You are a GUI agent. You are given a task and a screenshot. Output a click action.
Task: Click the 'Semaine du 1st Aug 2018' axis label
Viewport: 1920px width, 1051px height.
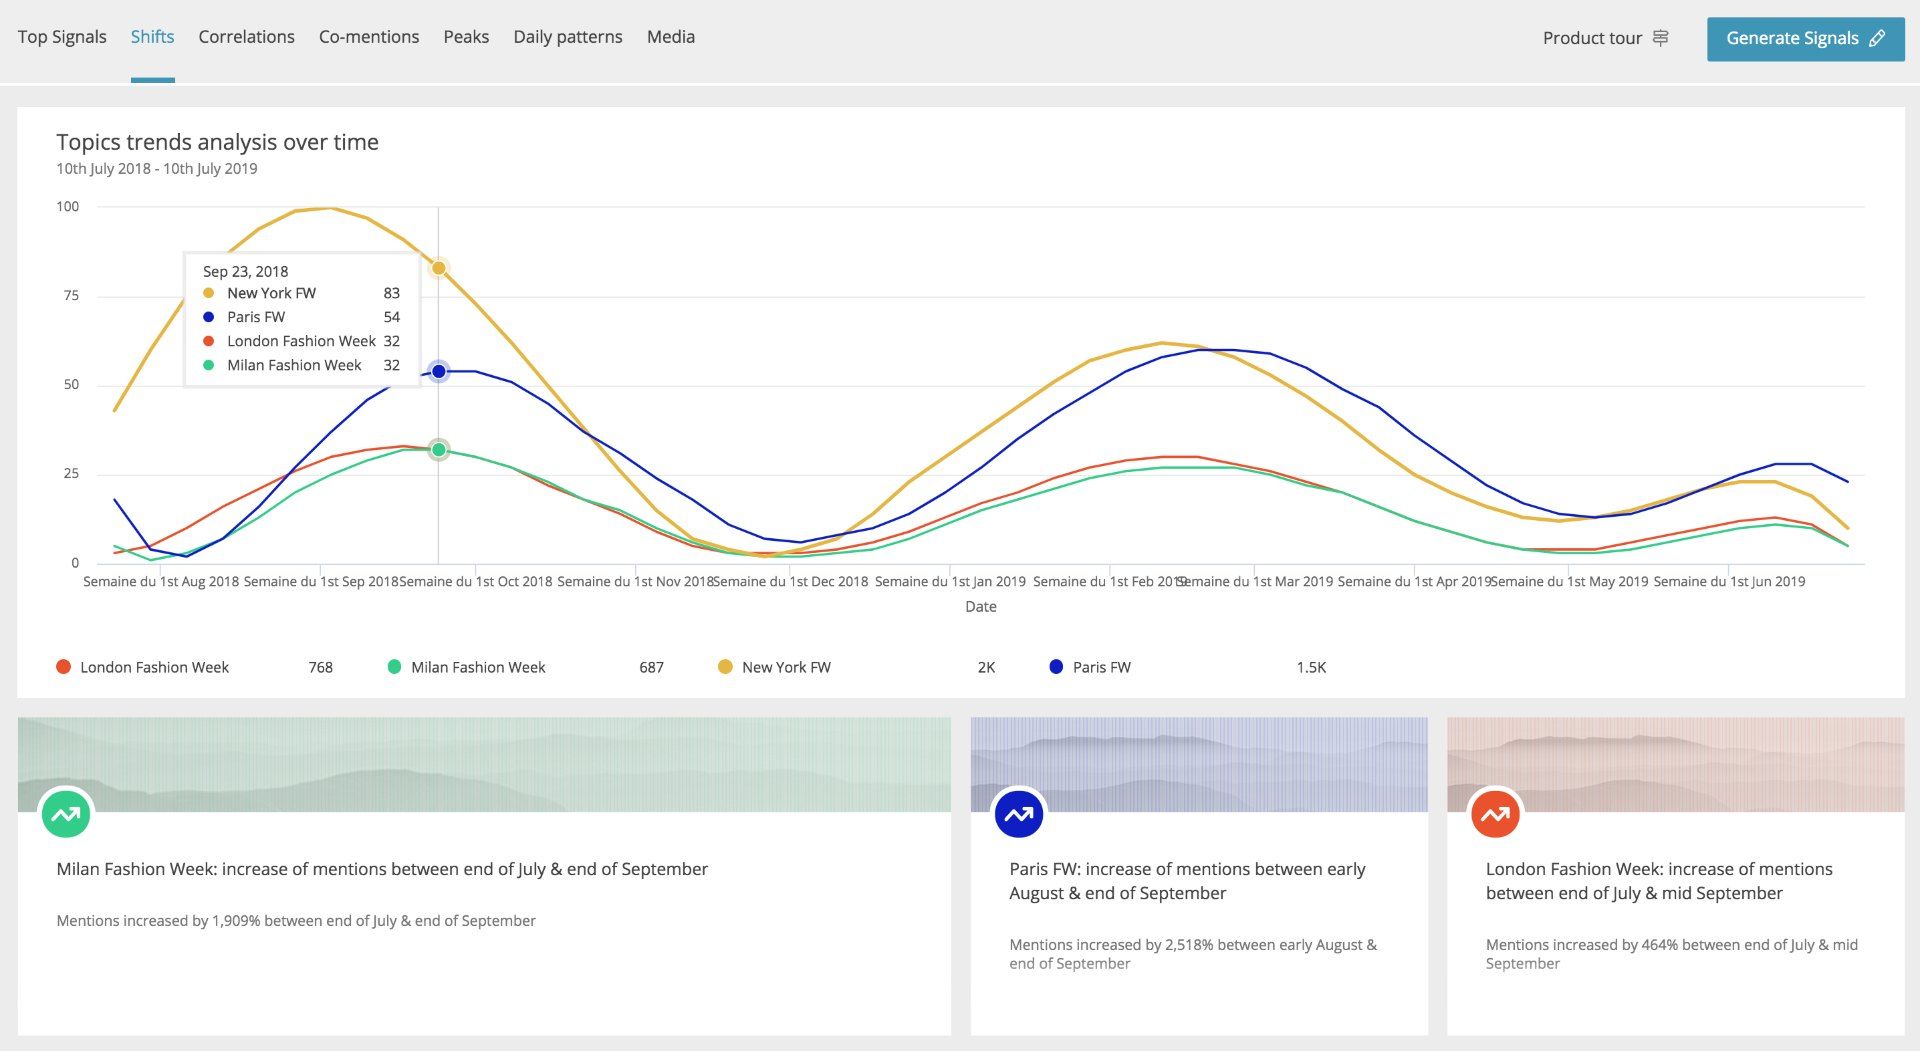tap(161, 581)
